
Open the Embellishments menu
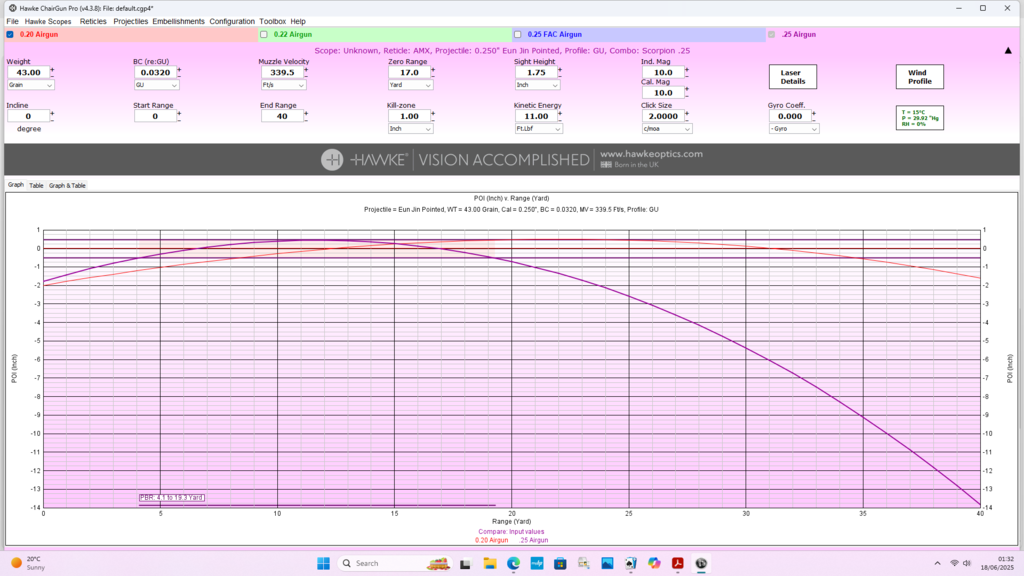click(x=178, y=22)
